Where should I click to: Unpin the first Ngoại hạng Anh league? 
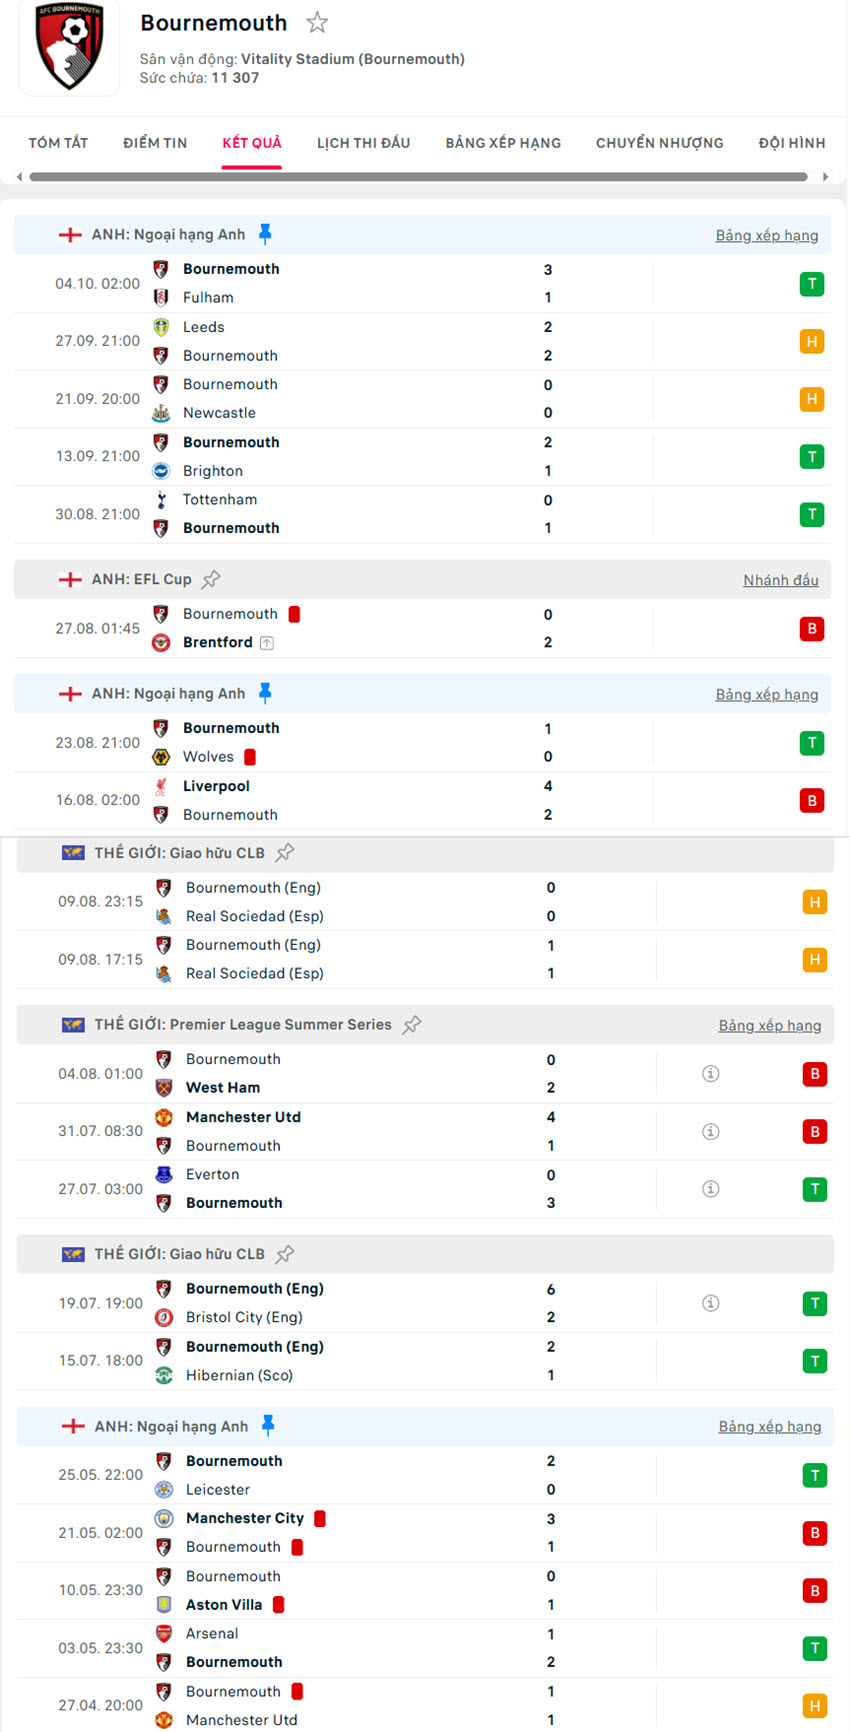point(265,234)
